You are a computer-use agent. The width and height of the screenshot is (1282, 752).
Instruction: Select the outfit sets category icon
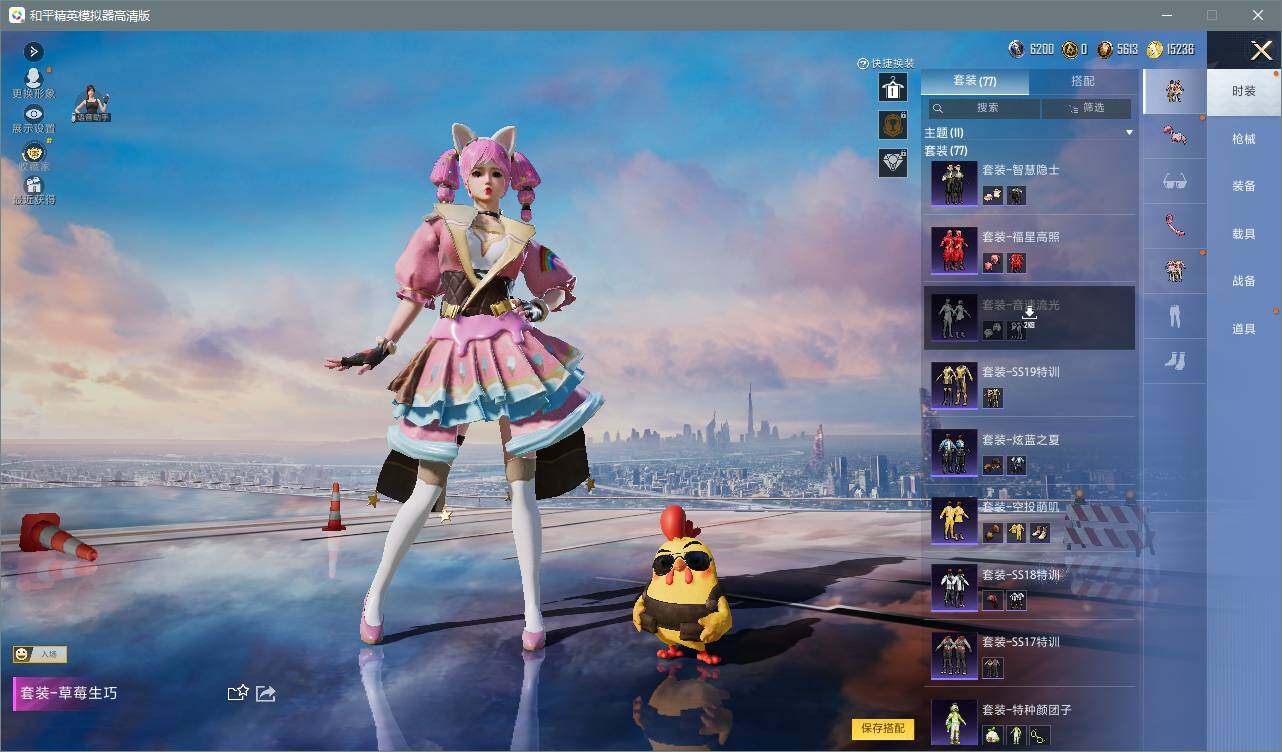click(1174, 91)
